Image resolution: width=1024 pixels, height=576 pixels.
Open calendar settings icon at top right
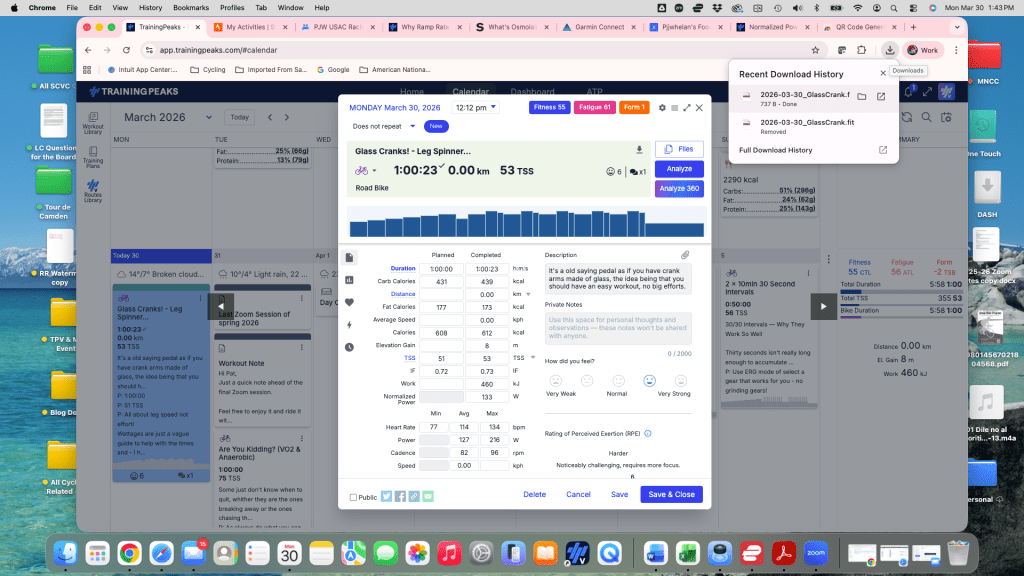[x=946, y=118]
